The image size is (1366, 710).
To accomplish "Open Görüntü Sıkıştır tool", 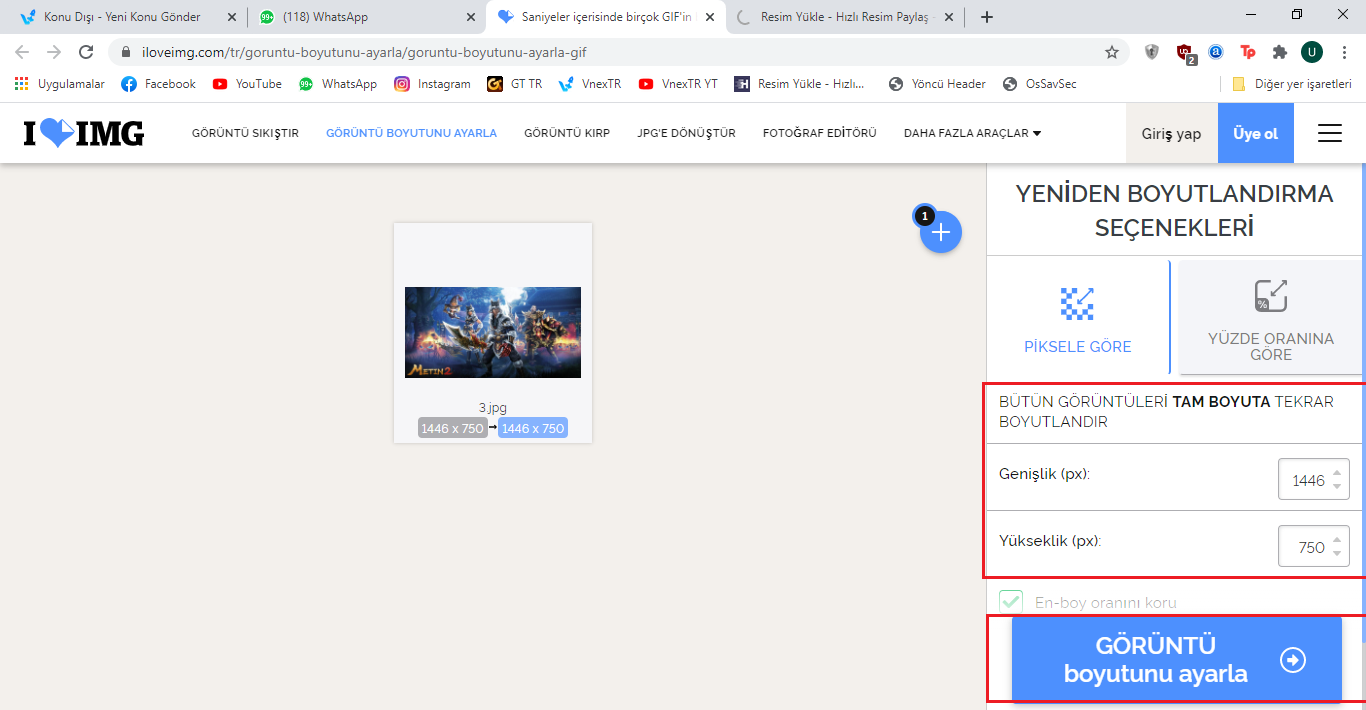I will [x=245, y=133].
